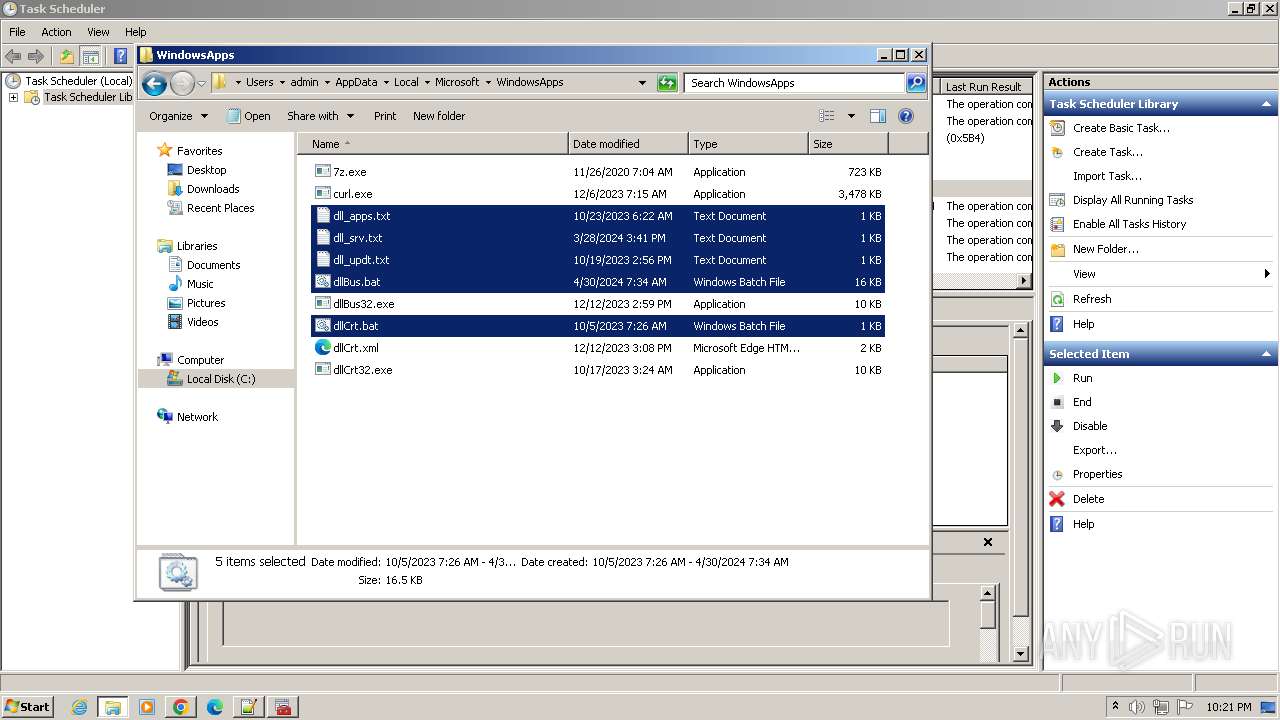Open Internet Explorer from taskbar

click(79, 707)
